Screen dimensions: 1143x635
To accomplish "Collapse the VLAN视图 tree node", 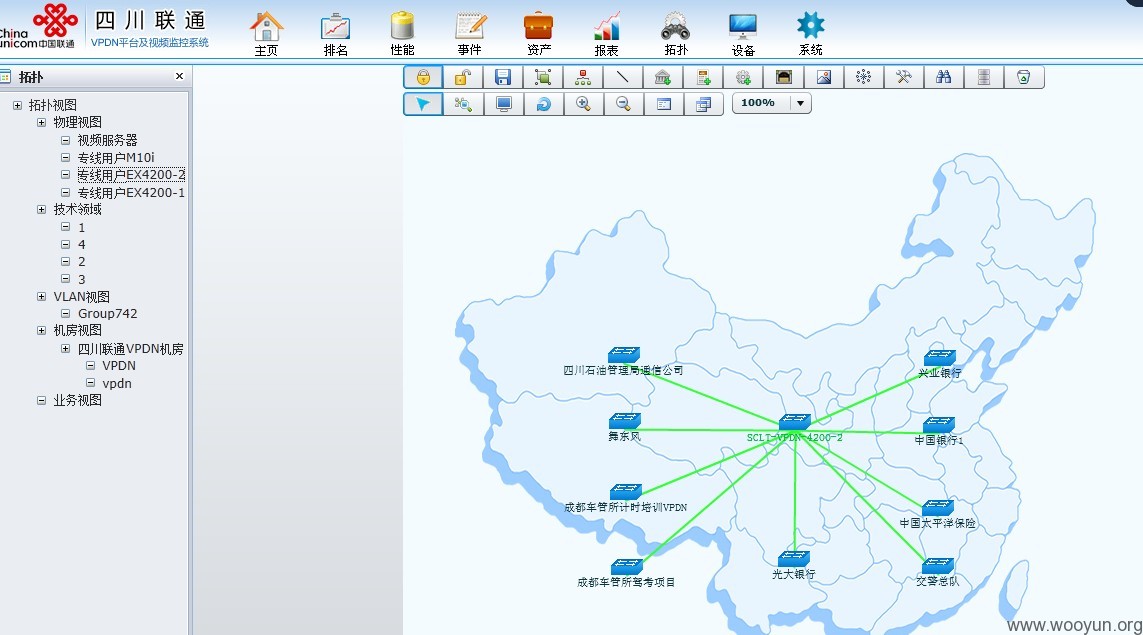I will click(42, 297).
